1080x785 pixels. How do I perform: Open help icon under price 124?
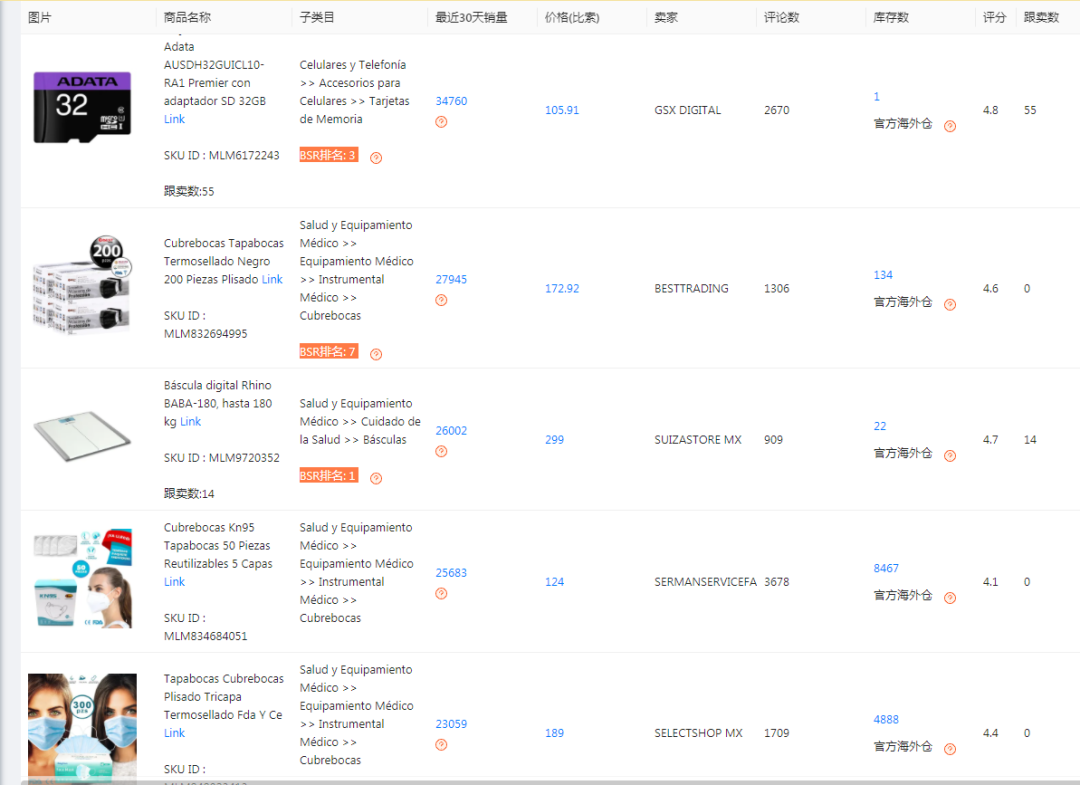point(440,594)
